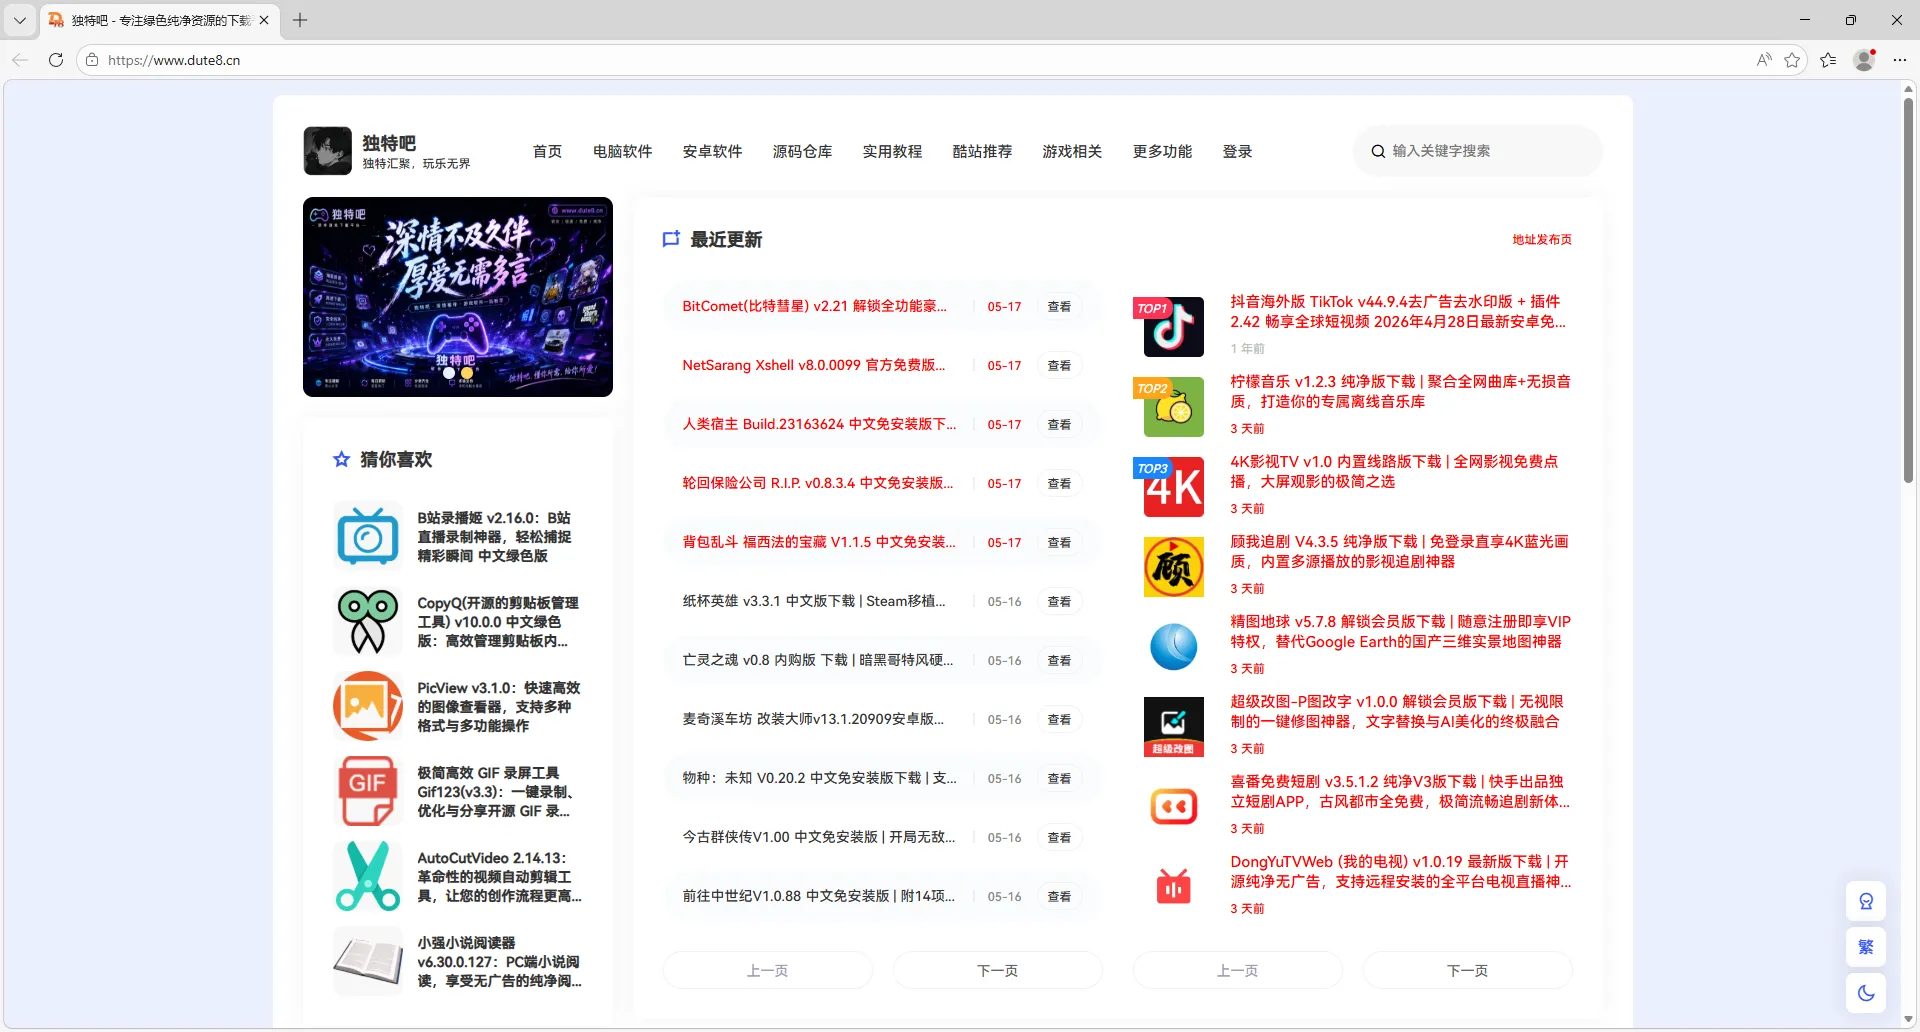Viewport: 1920px width, 1032px height.
Task: Go to 首页 in navigation
Action: pos(547,151)
